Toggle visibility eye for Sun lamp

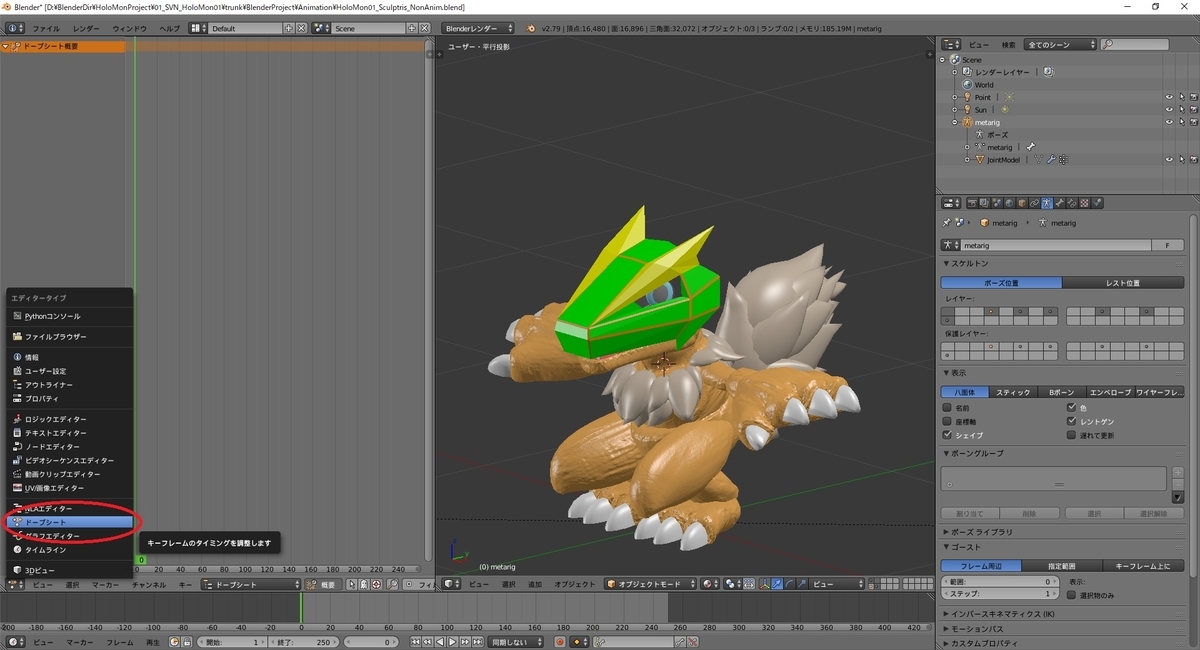coord(1168,109)
